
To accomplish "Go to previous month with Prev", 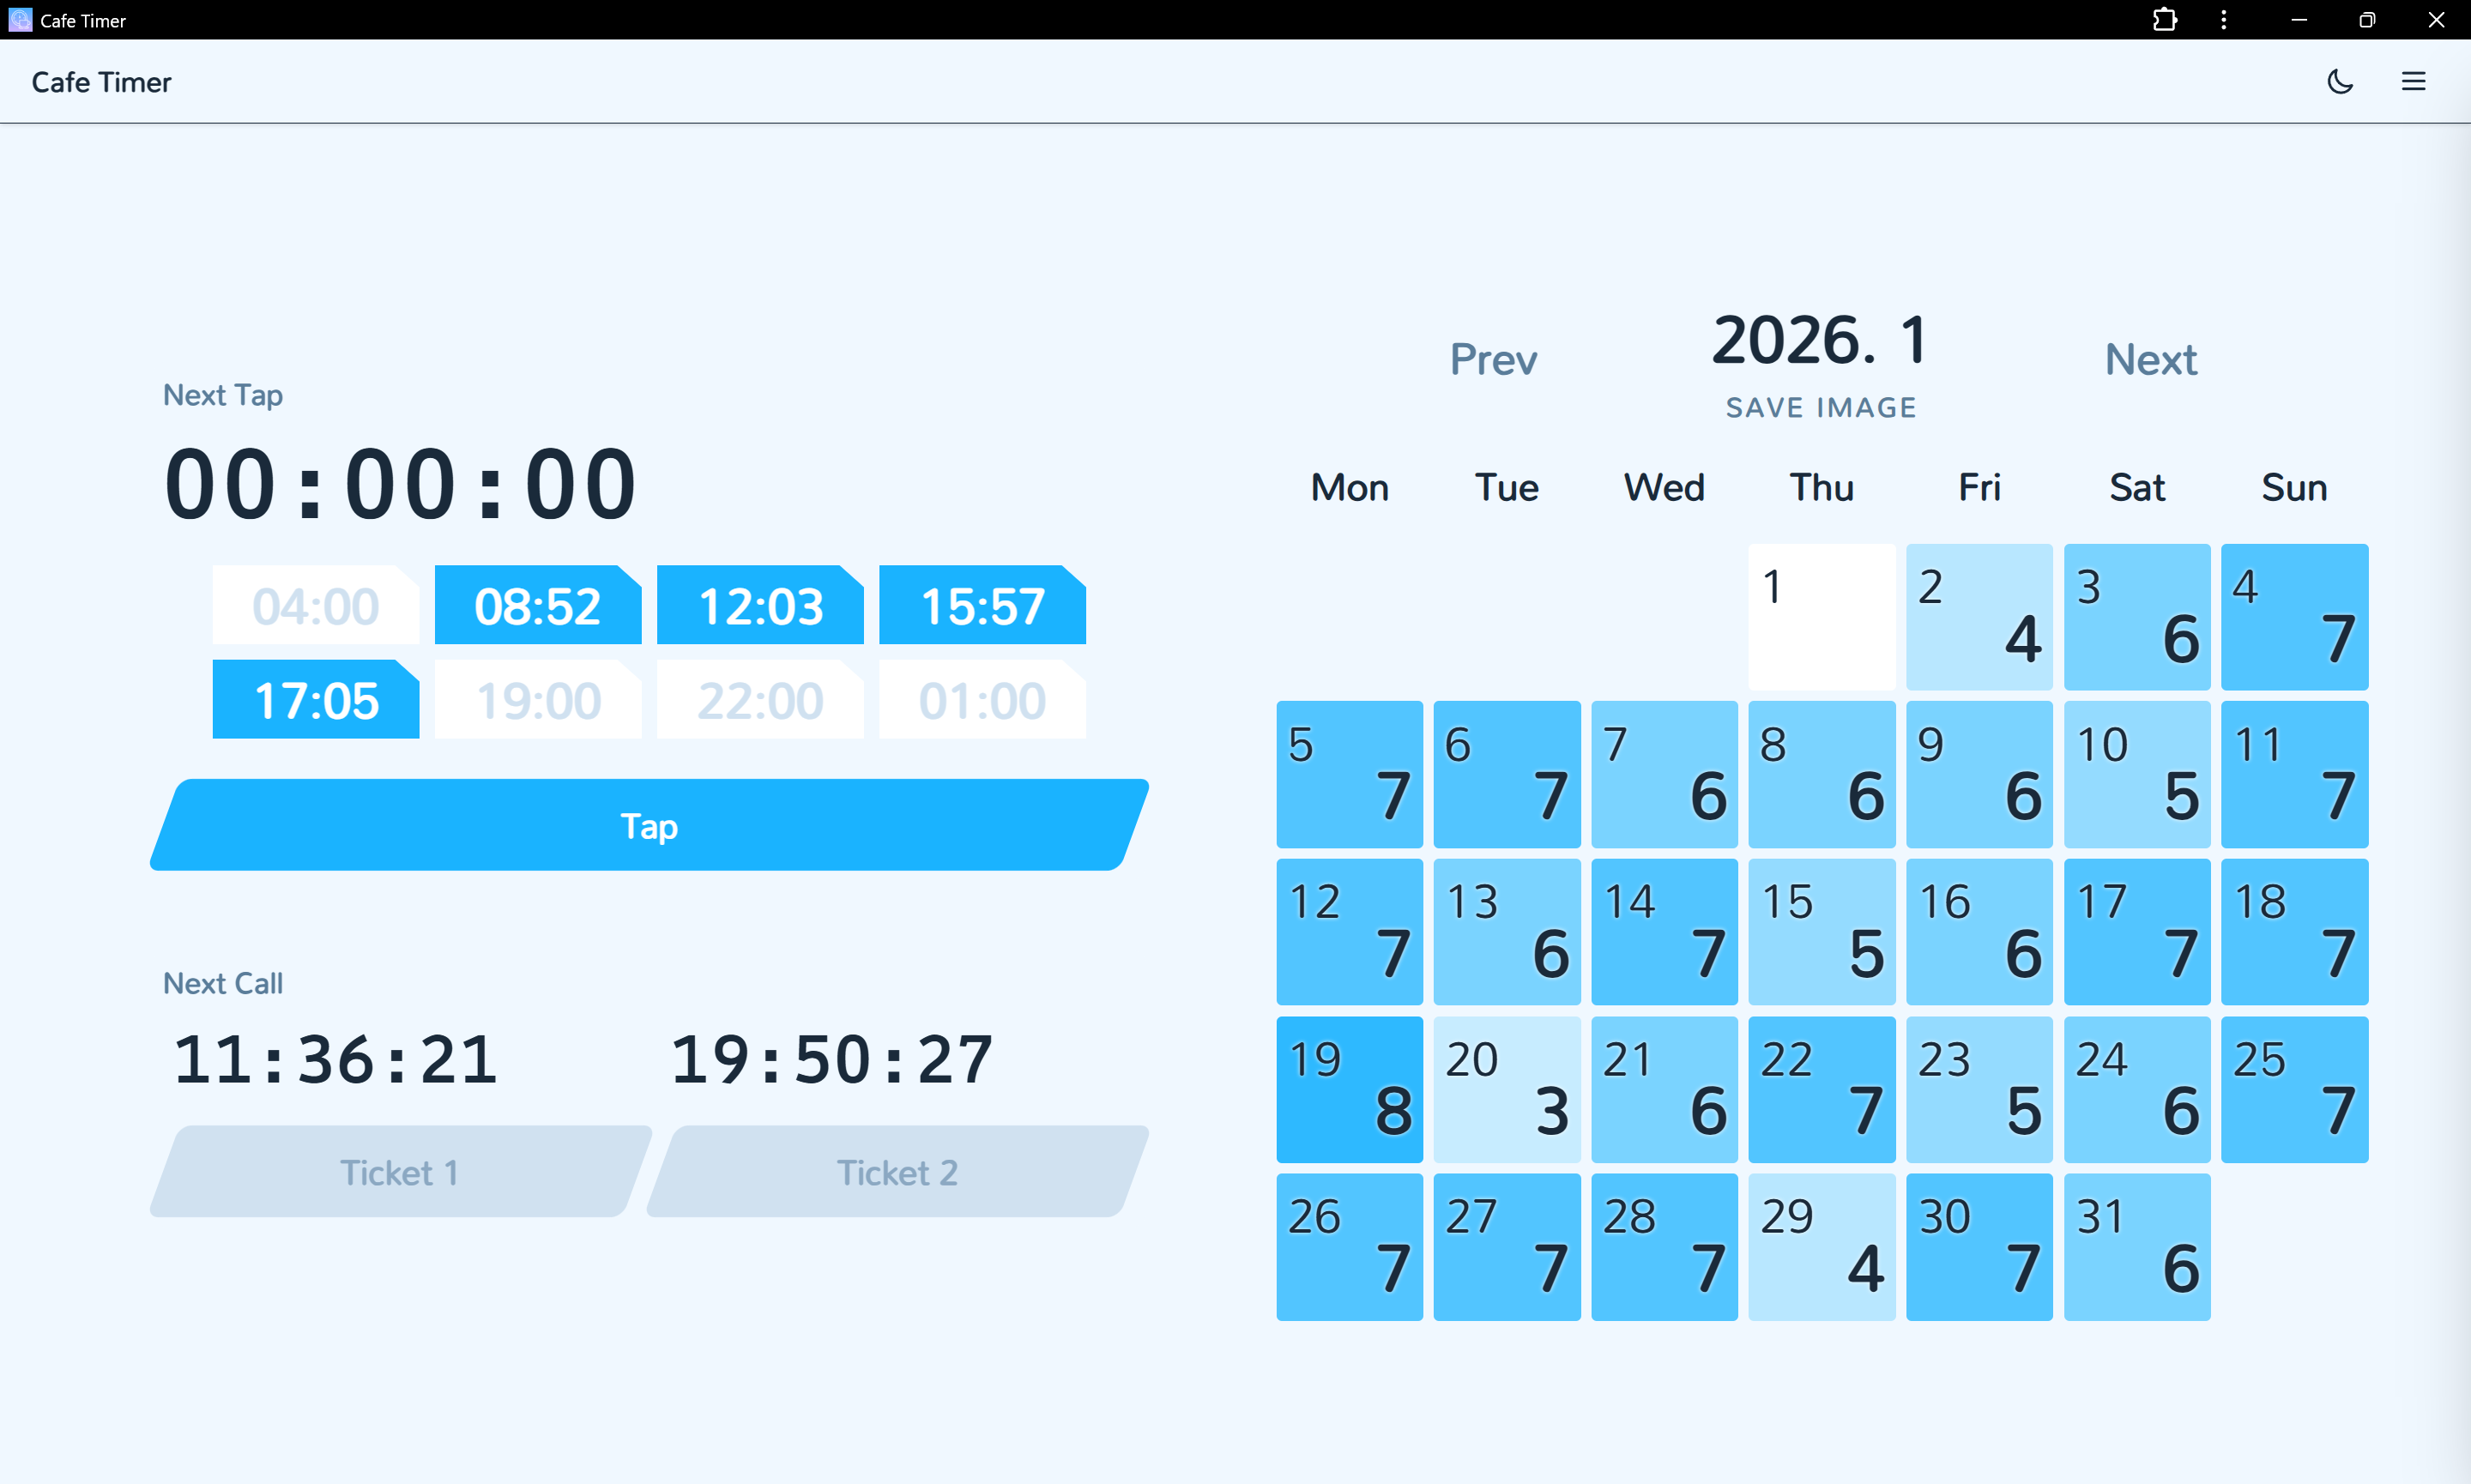I will pyautogui.click(x=1493, y=360).
